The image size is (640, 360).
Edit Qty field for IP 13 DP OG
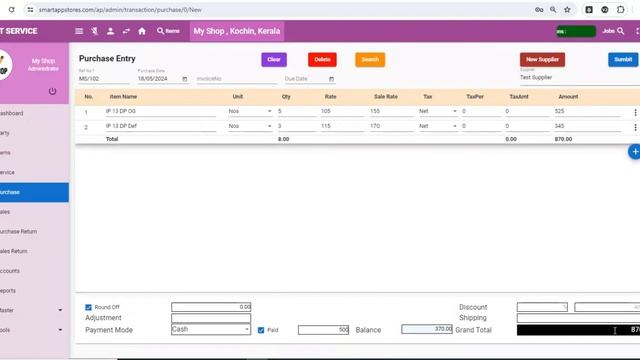click(x=297, y=111)
